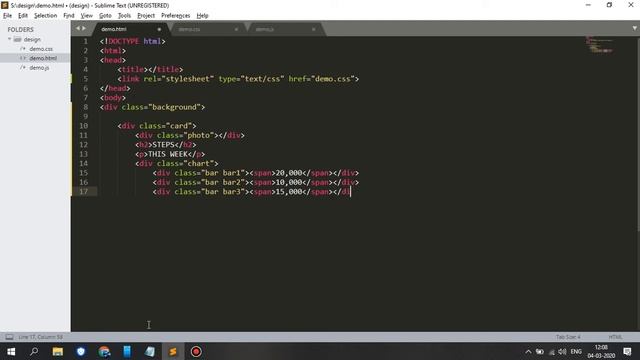The image size is (640, 360).
Task: Change the Tab Size setting in status bar
Action: point(568,337)
